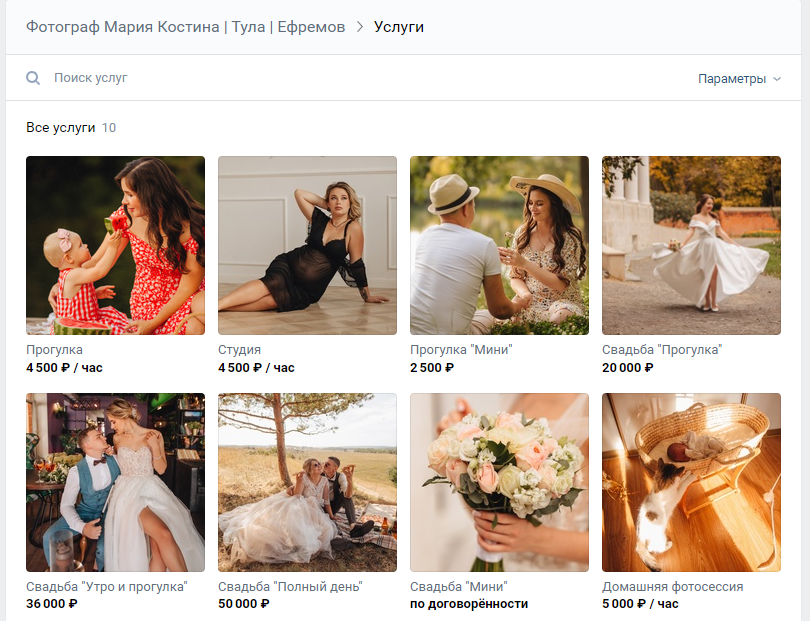Click the Свадьба "Мини" title link

tap(459, 587)
